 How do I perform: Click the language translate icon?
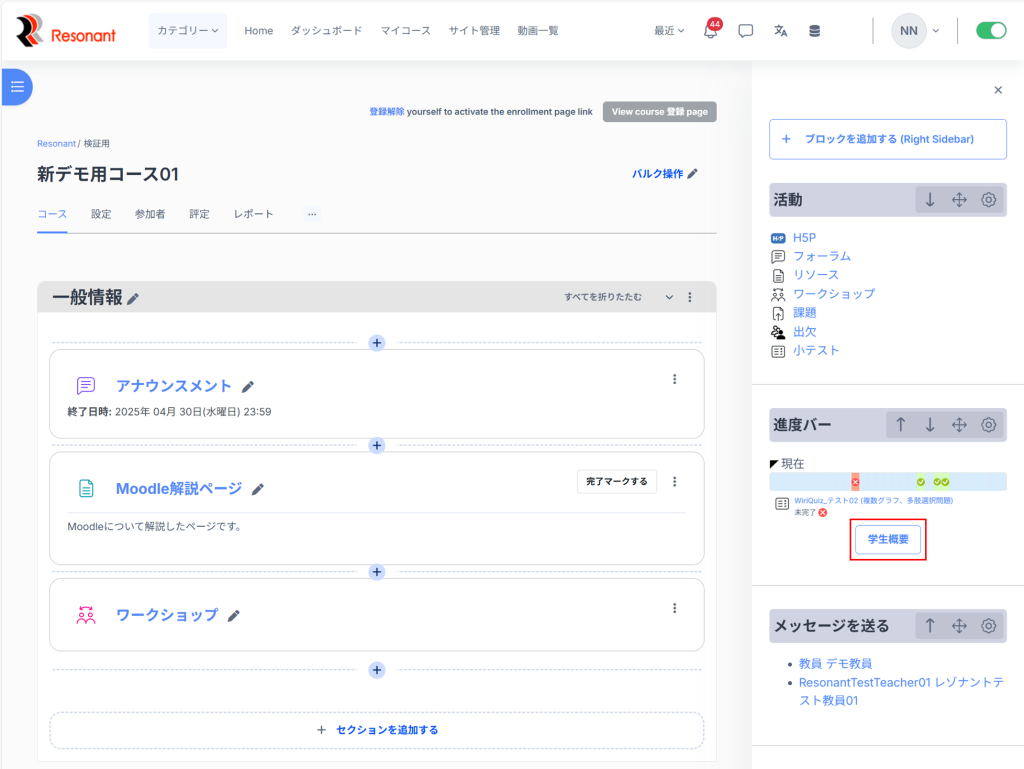[780, 31]
